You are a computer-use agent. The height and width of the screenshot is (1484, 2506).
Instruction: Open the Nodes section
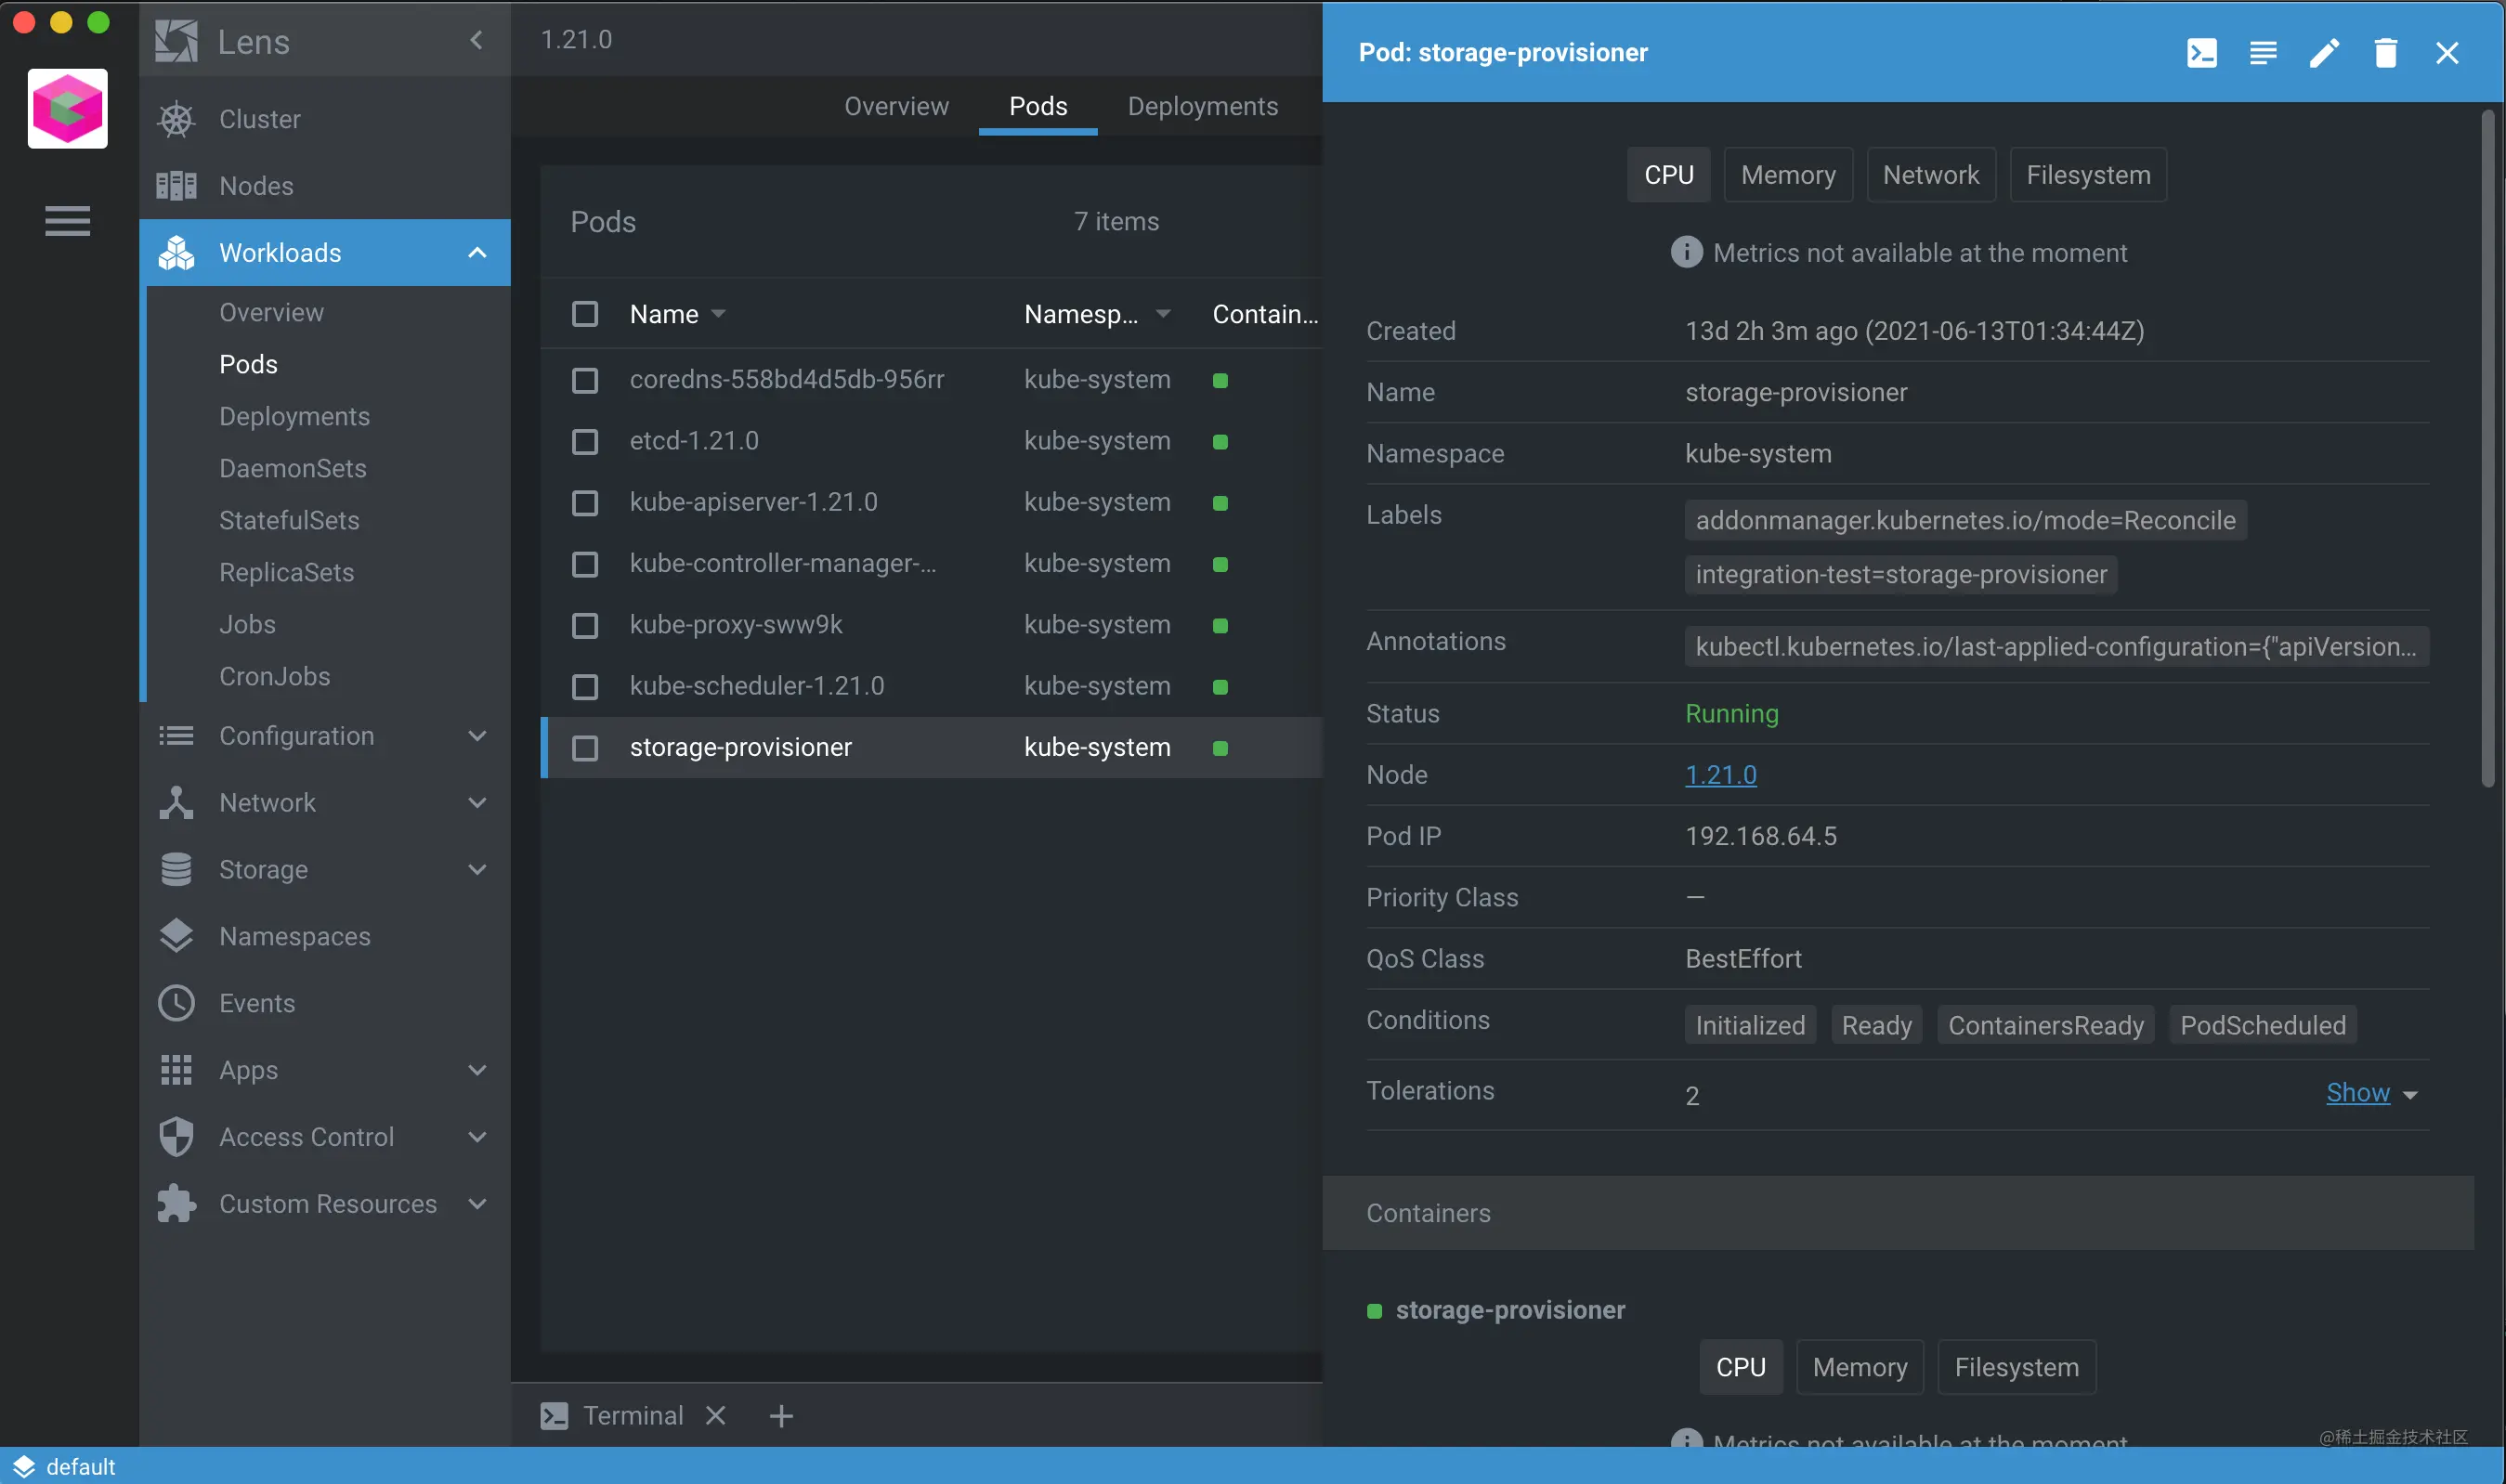click(256, 186)
